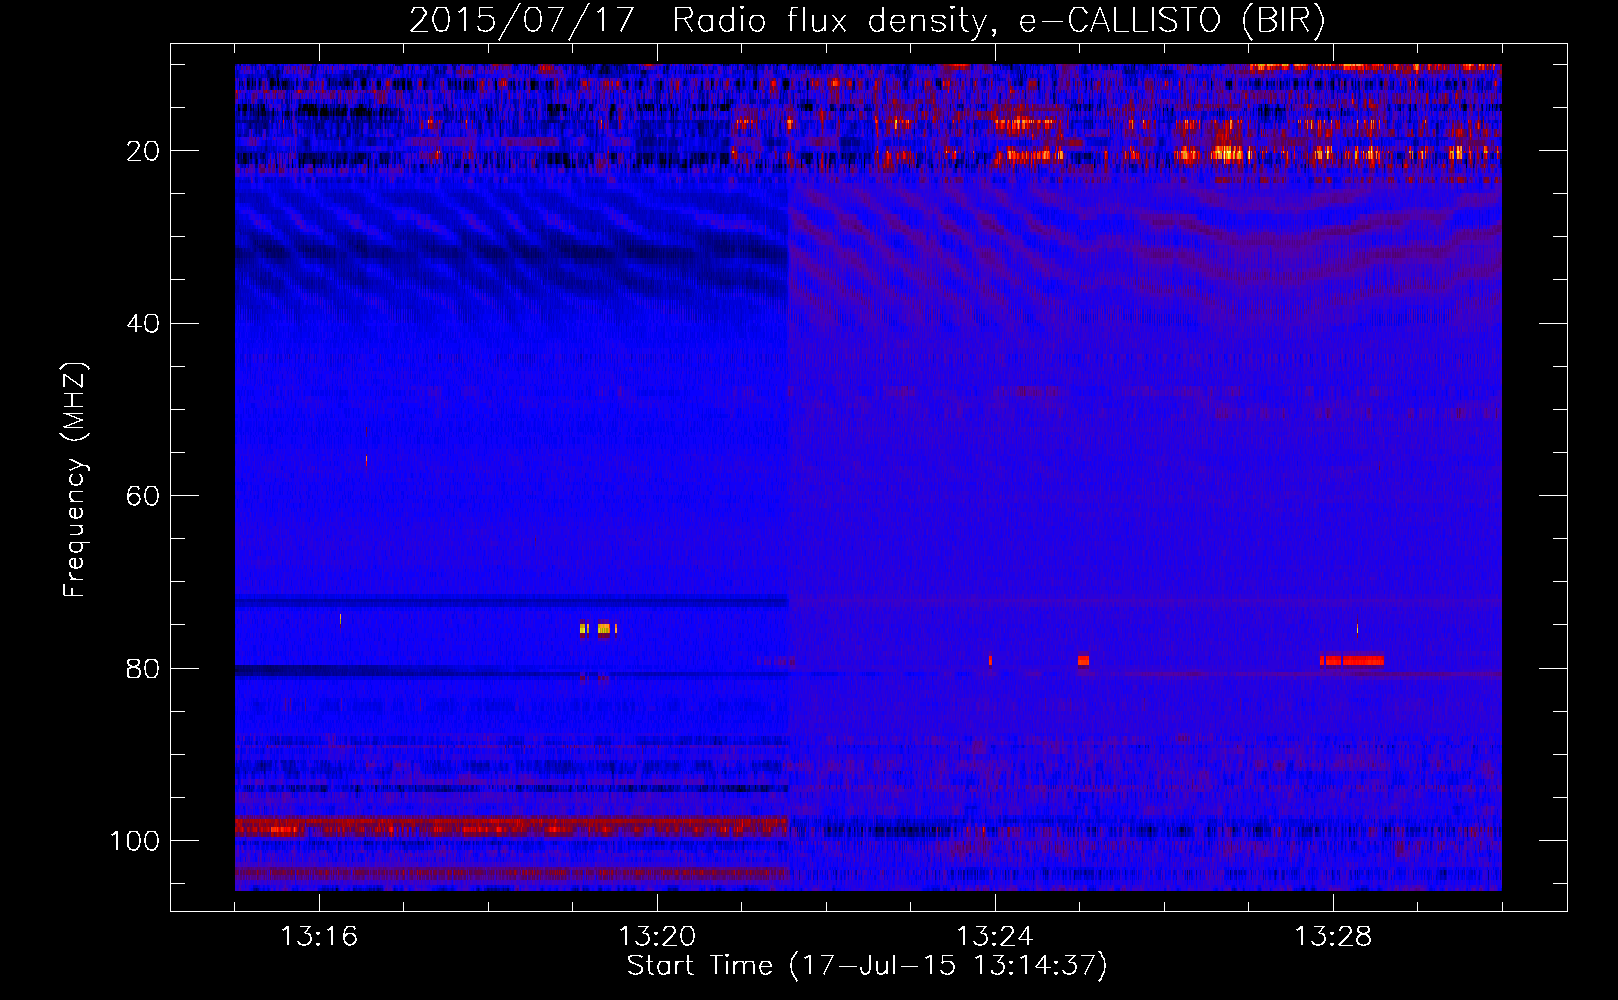1618x1000 pixels.
Task: Click the '13:16' time tick label
Action: click(x=319, y=936)
